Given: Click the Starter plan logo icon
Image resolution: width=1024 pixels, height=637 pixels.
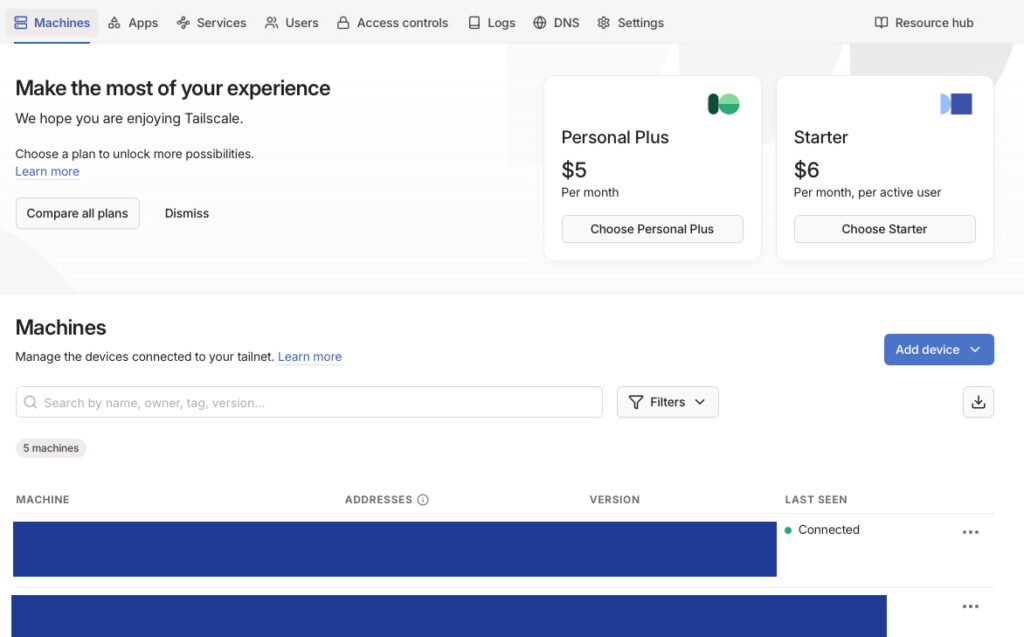Looking at the screenshot, I should pos(956,104).
